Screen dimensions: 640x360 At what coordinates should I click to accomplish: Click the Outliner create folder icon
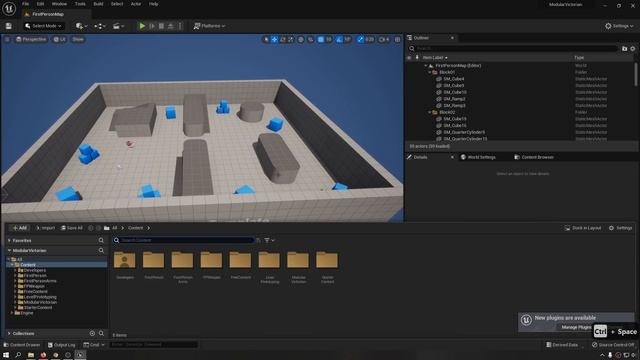624,49
